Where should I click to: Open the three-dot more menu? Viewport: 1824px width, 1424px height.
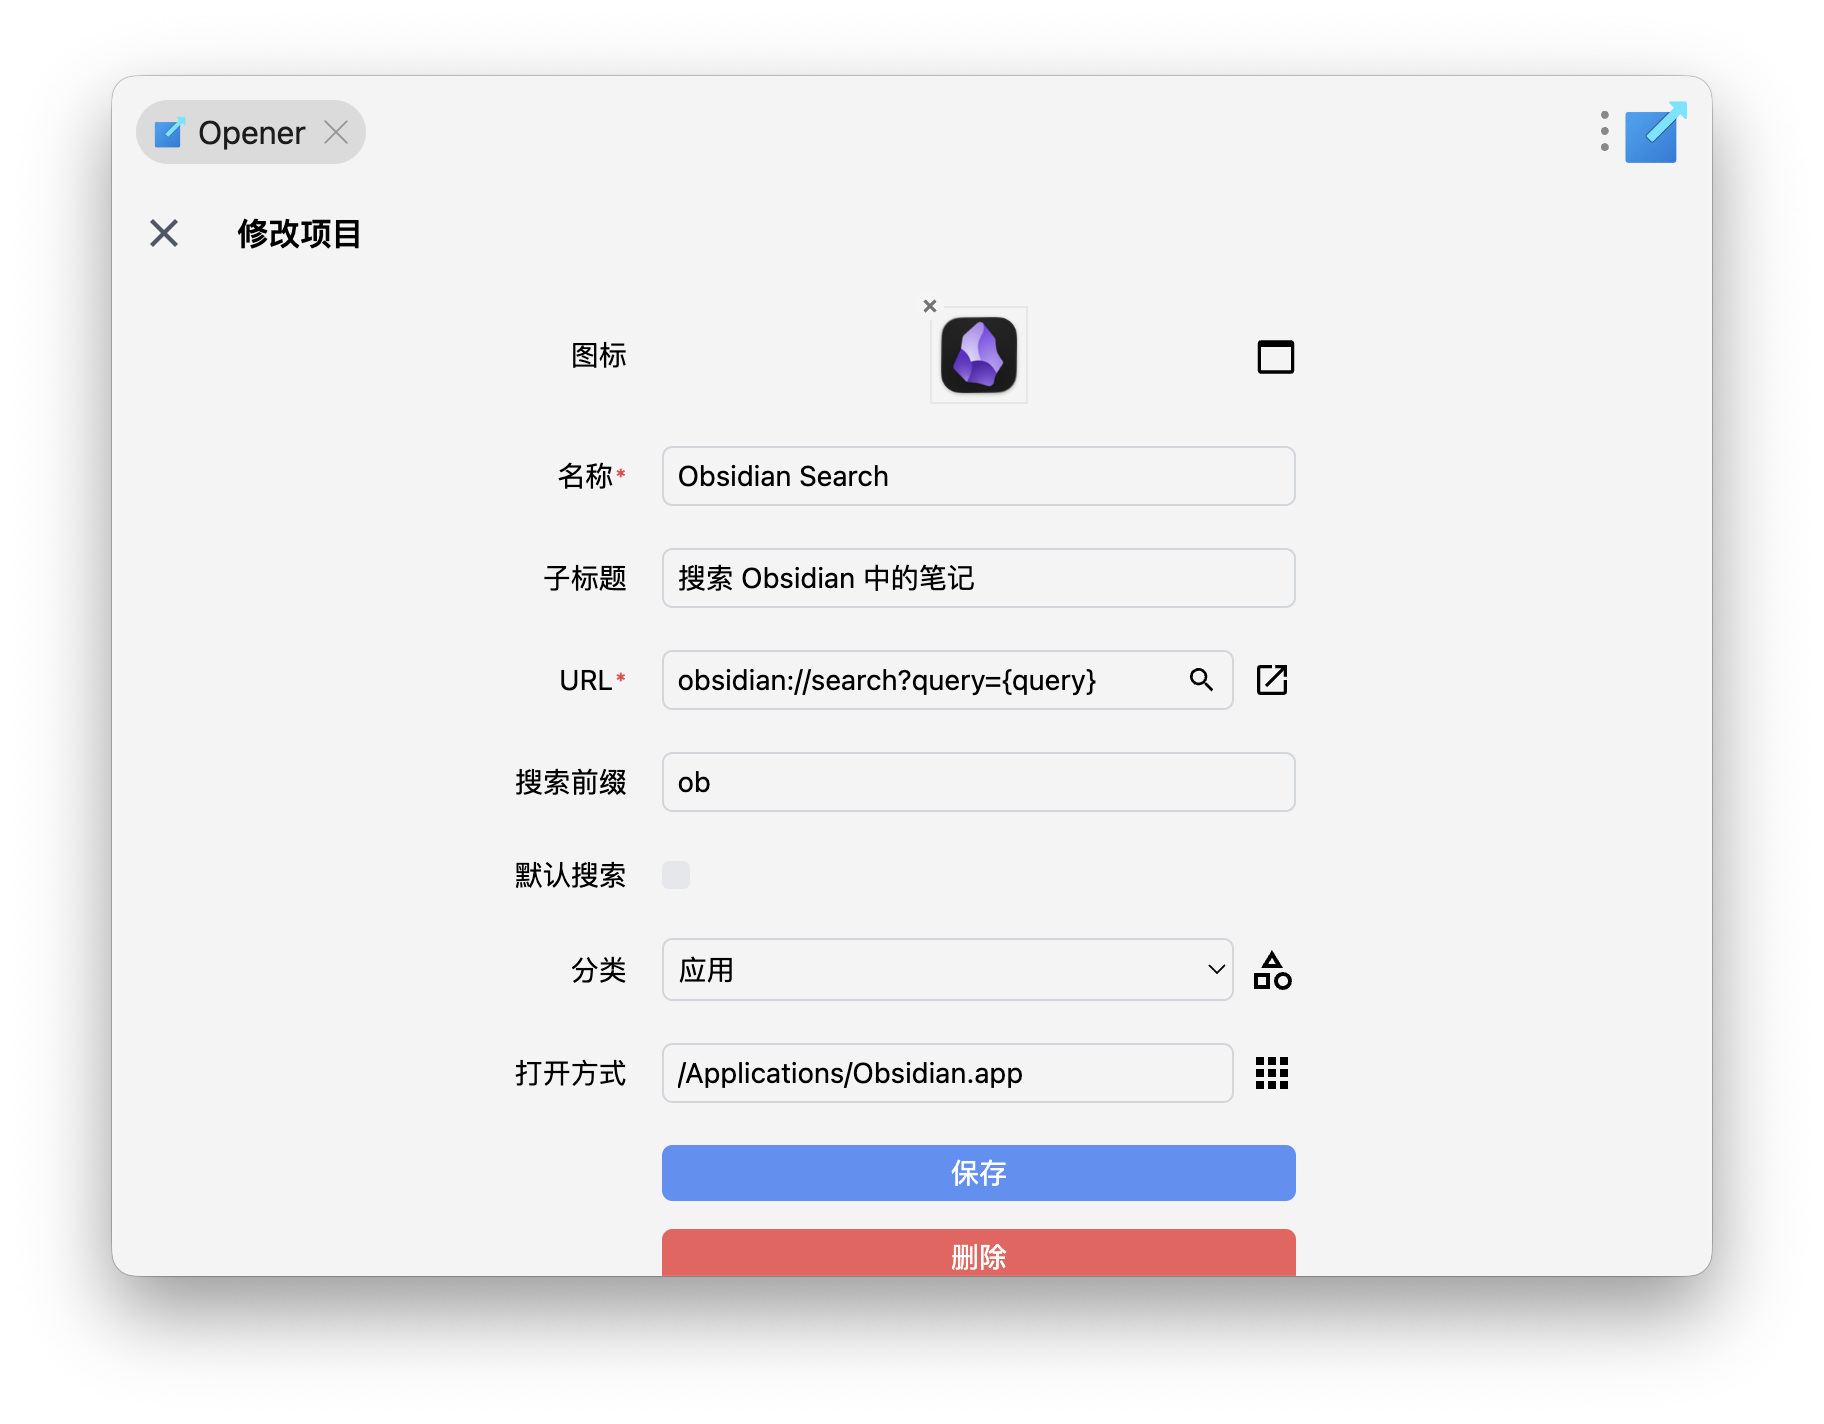coord(1604,131)
